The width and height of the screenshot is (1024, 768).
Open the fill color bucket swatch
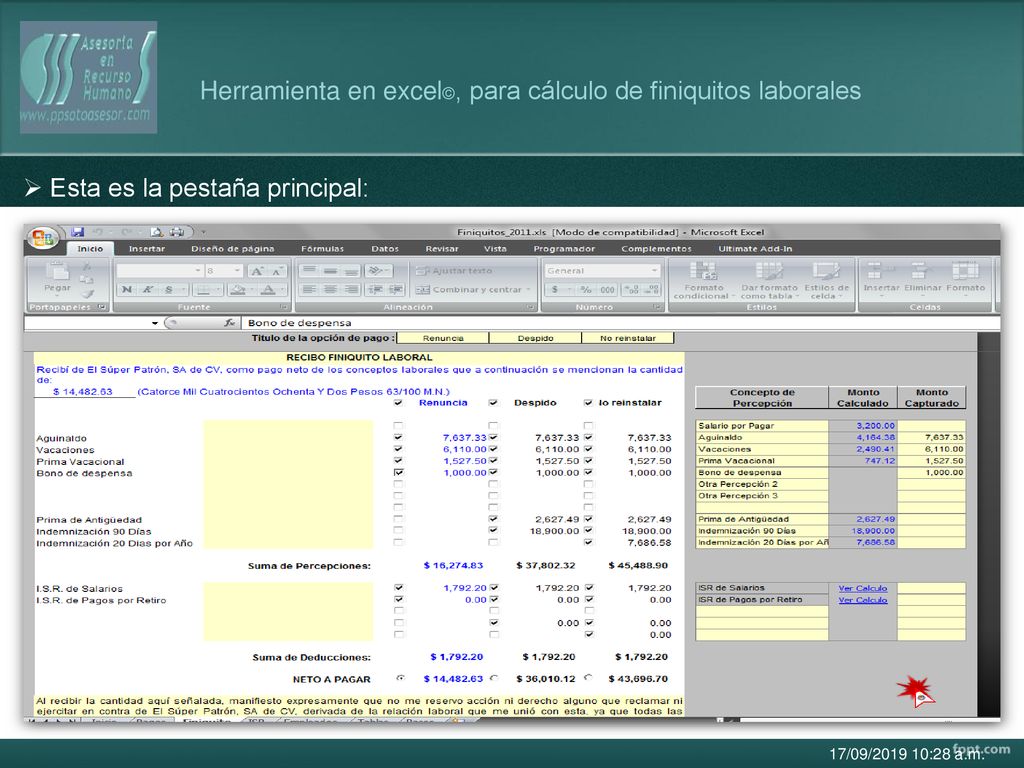click(x=238, y=289)
